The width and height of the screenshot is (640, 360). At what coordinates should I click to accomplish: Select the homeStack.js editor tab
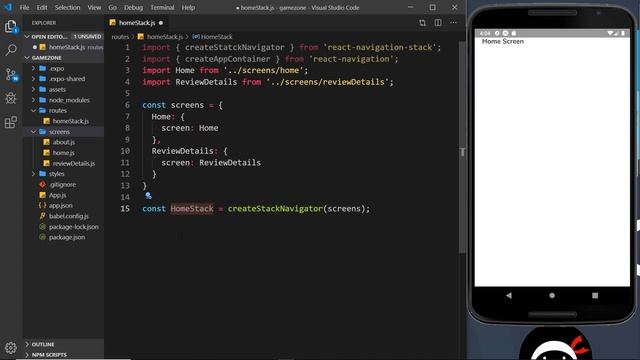pos(137,23)
